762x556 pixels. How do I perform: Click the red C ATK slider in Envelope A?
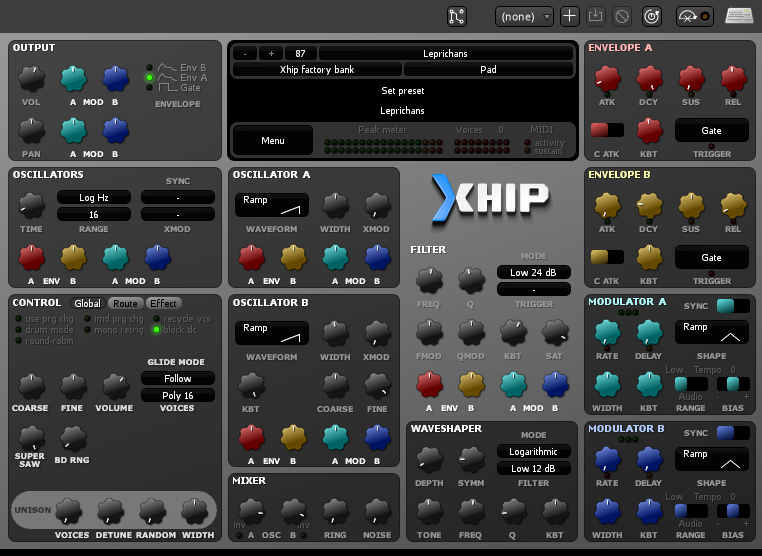pyautogui.click(x=606, y=130)
